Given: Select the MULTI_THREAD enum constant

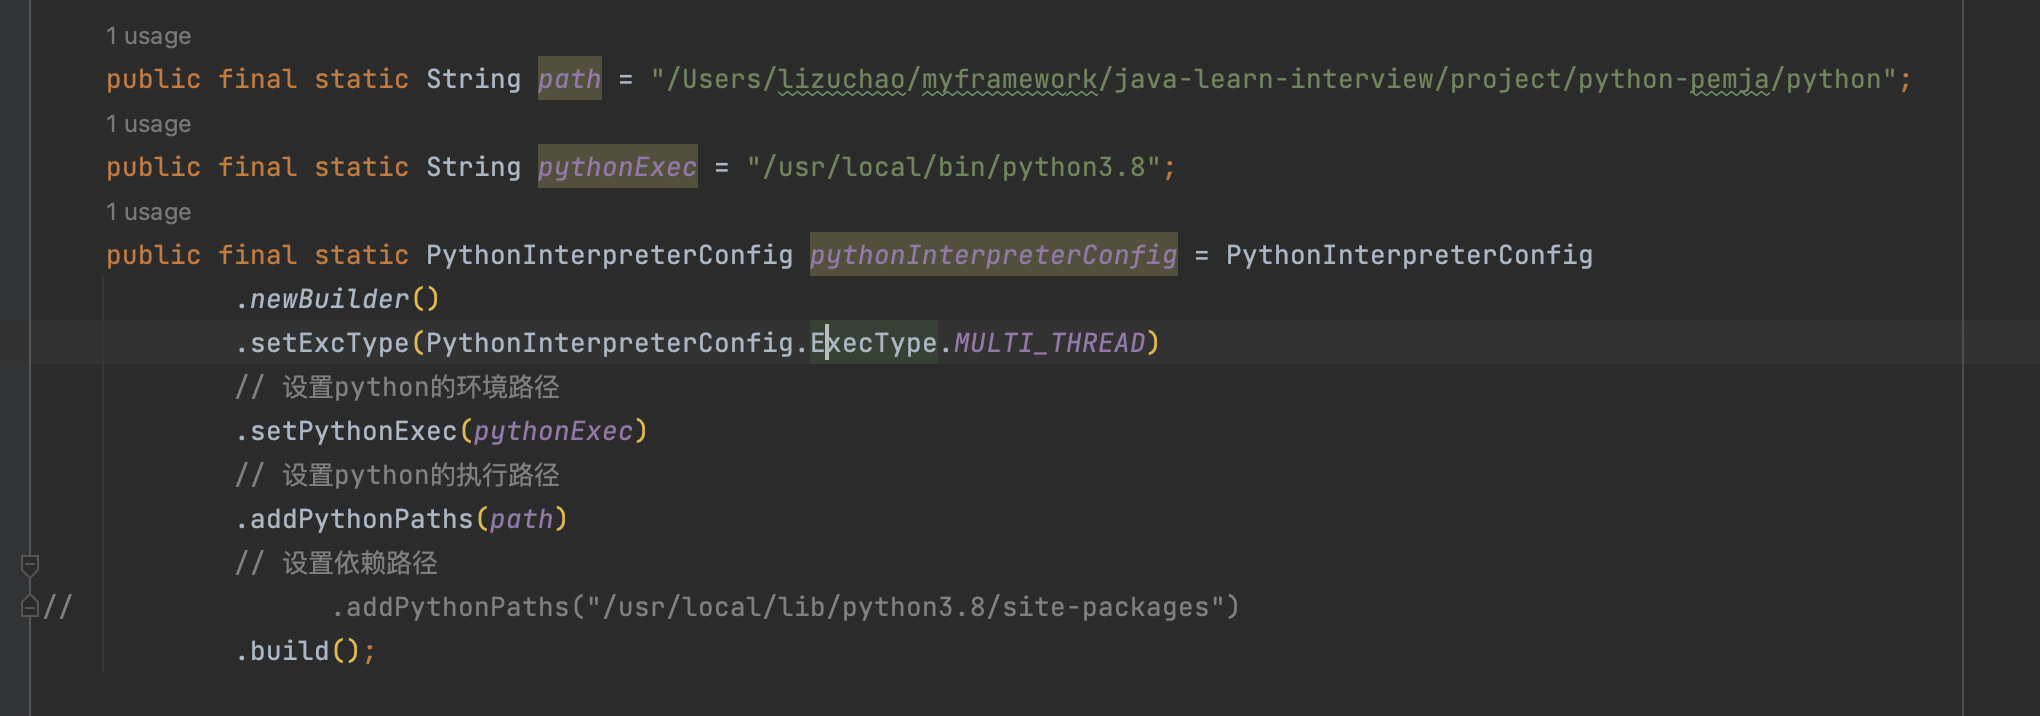Looking at the screenshot, I should point(1049,343).
